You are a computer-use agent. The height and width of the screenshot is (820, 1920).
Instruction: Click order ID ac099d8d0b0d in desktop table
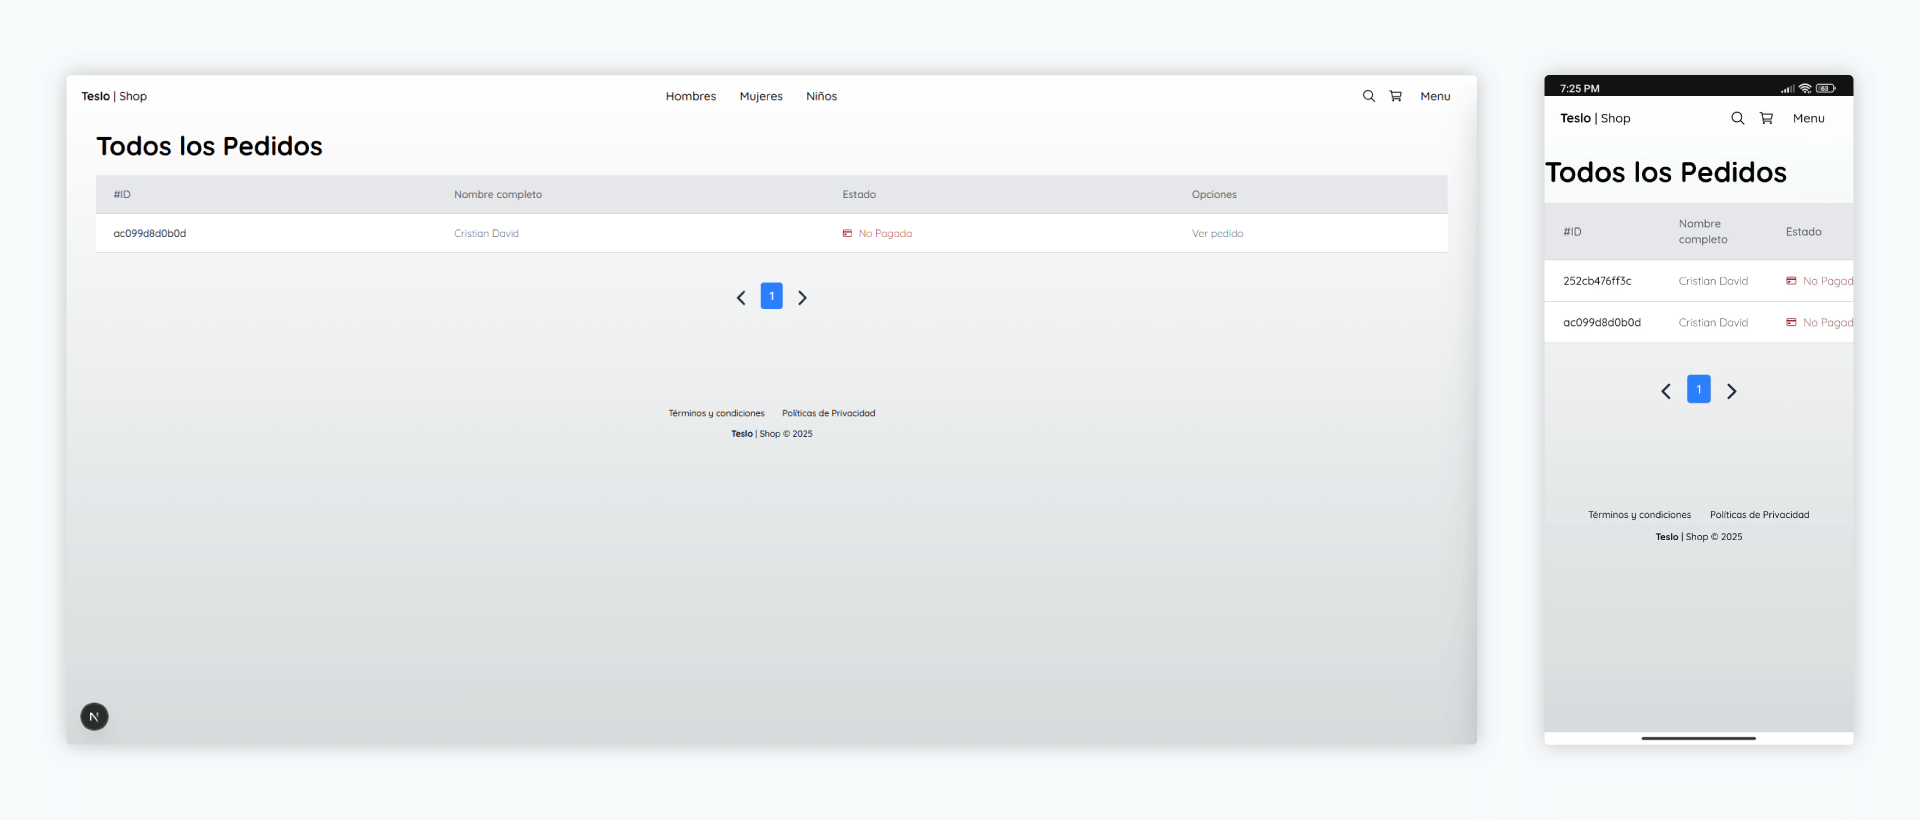pyautogui.click(x=149, y=233)
